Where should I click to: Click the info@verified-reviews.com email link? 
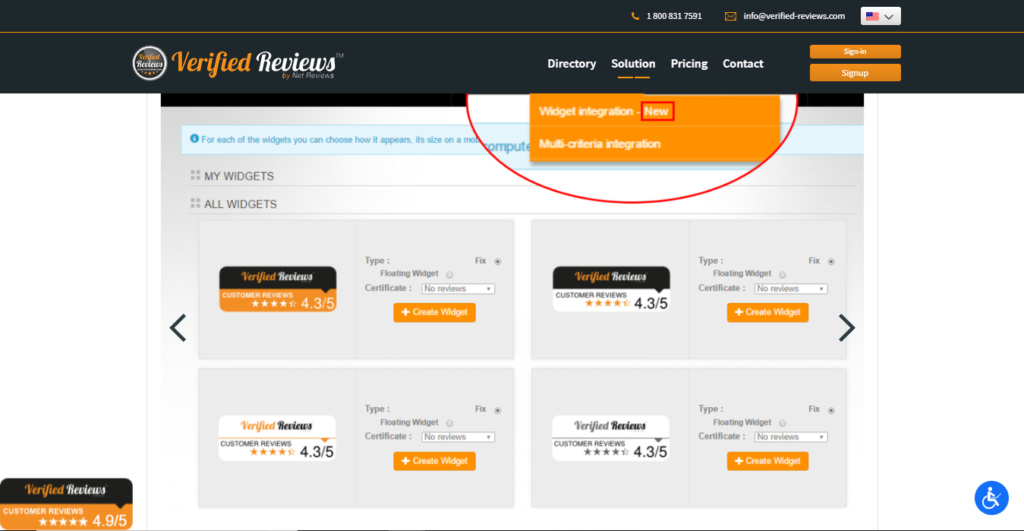coord(794,16)
